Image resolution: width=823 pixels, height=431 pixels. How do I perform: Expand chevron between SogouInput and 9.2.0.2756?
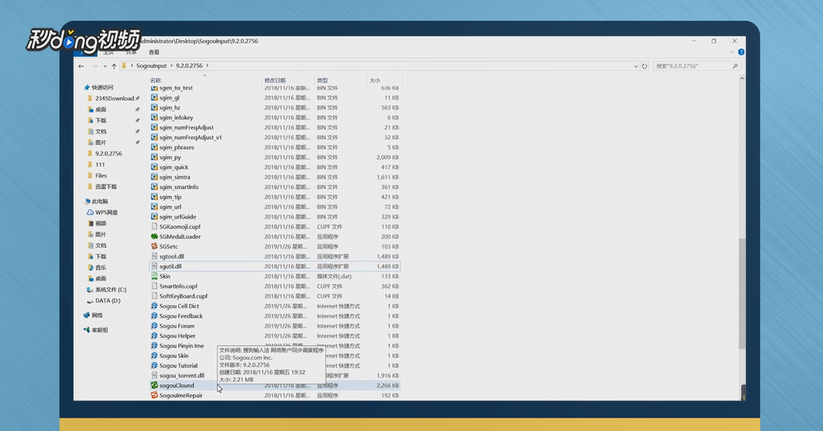click(x=171, y=66)
